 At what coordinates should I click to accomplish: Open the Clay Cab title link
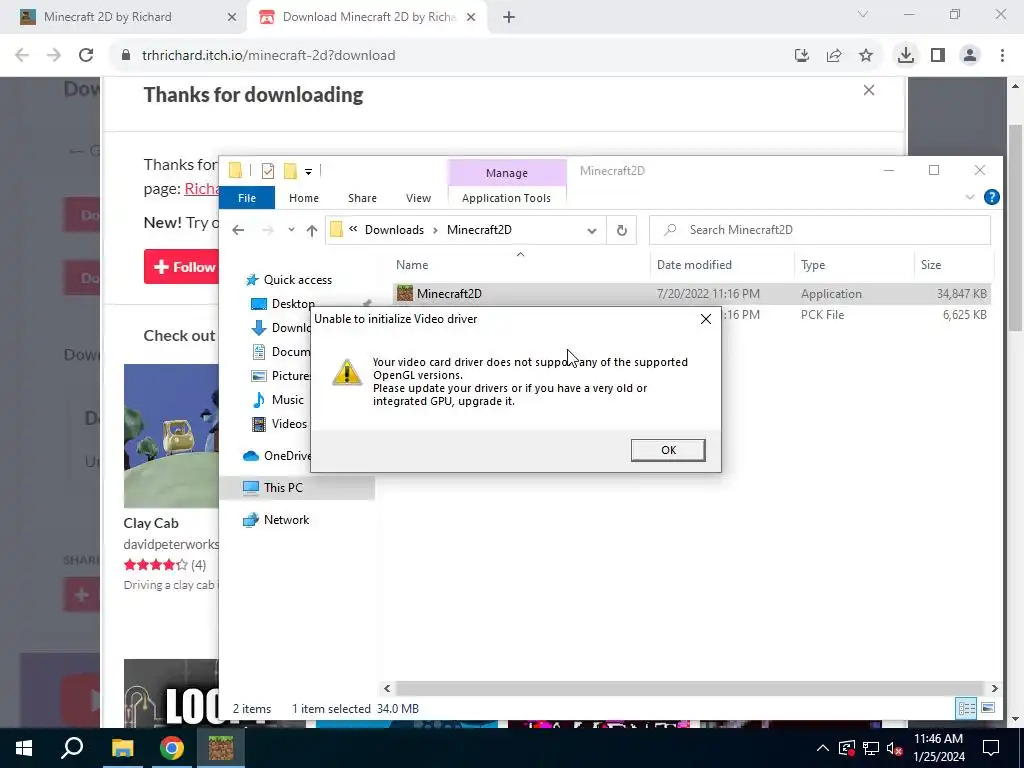coord(151,523)
